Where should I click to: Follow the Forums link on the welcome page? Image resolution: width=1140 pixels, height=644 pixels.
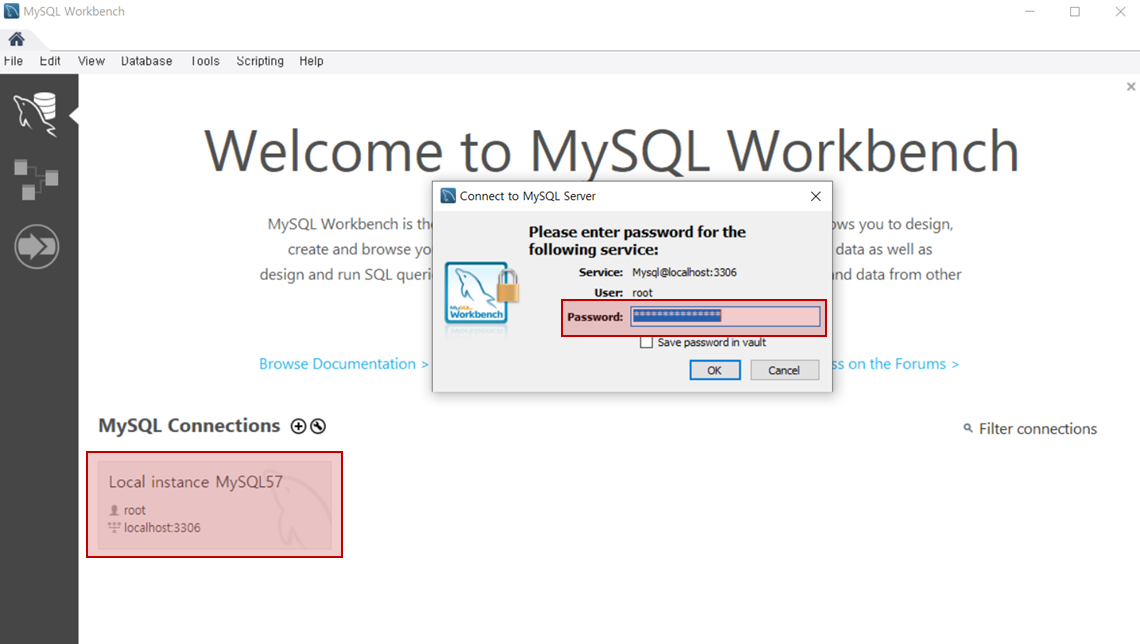tap(896, 363)
